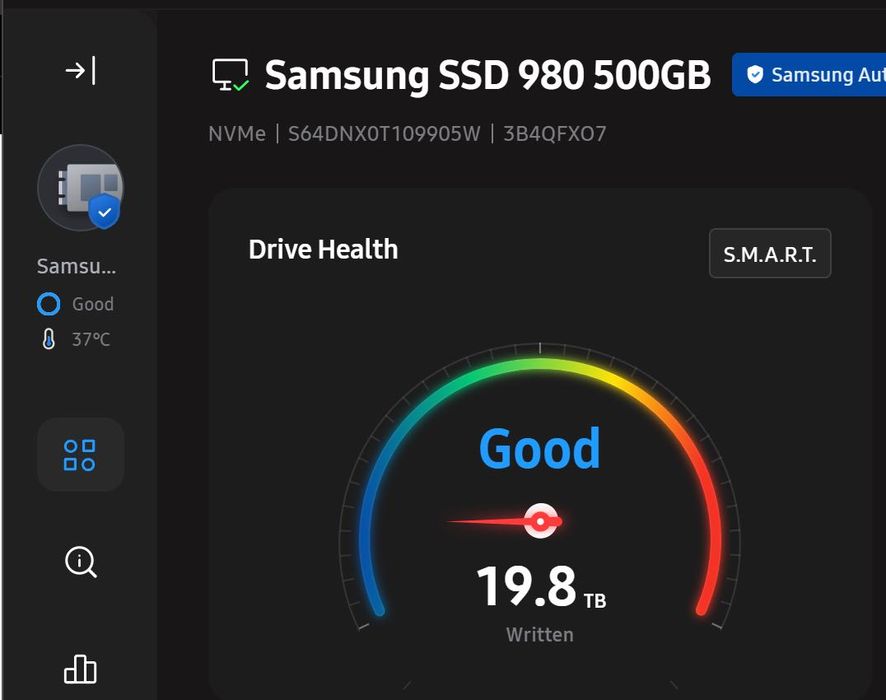Click the serial number S64DNX0T109905W
This screenshot has width=886, height=700.
(x=384, y=134)
